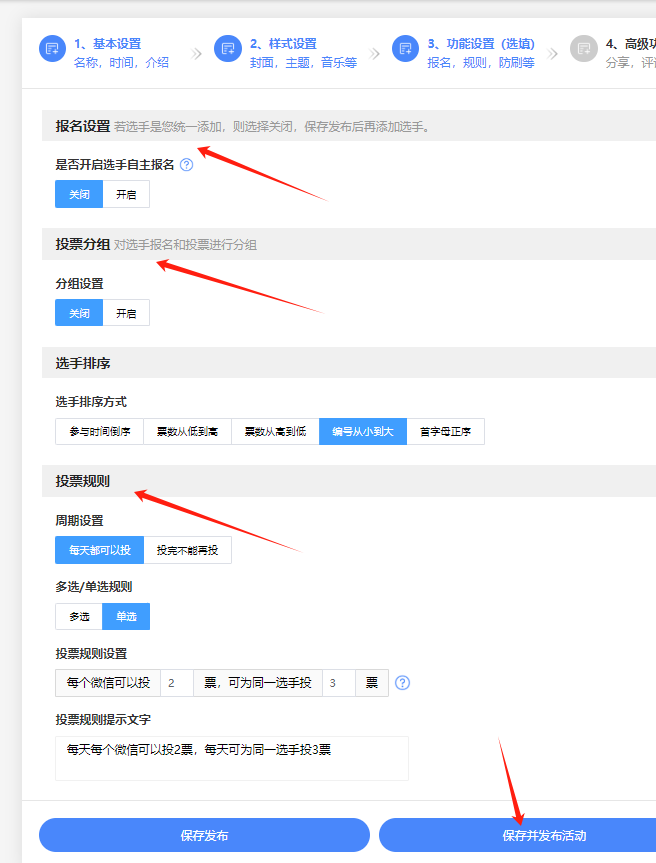The height and width of the screenshot is (863, 656).
Task: Sort contestants by 票数从低到高
Action: (x=187, y=431)
